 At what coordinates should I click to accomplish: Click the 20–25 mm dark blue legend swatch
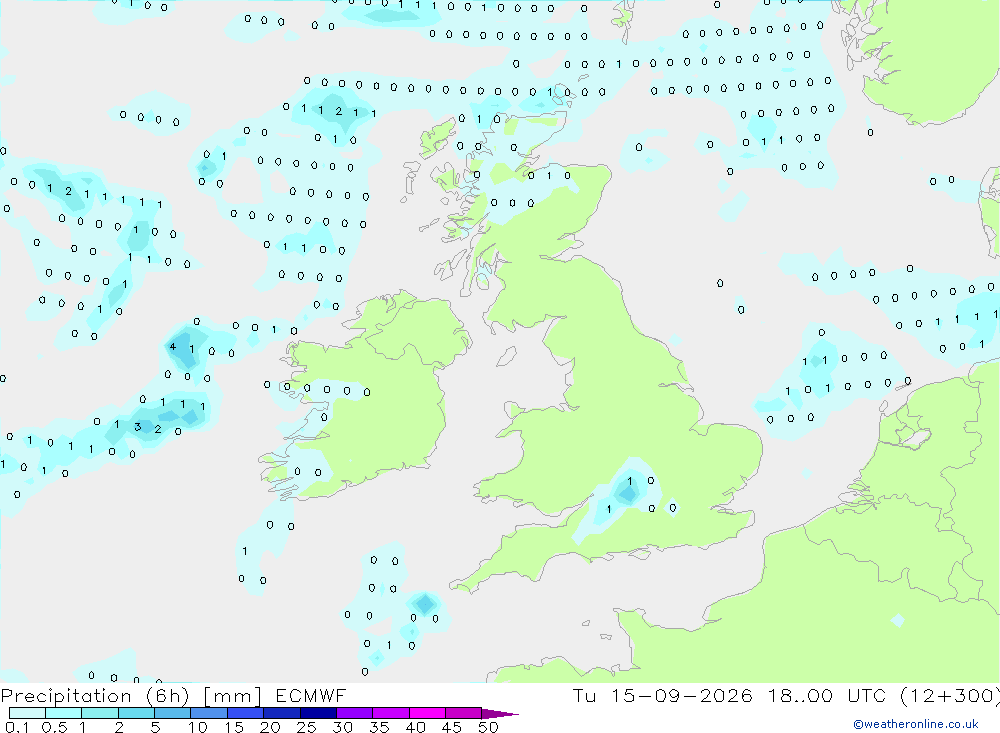coord(282,713)
